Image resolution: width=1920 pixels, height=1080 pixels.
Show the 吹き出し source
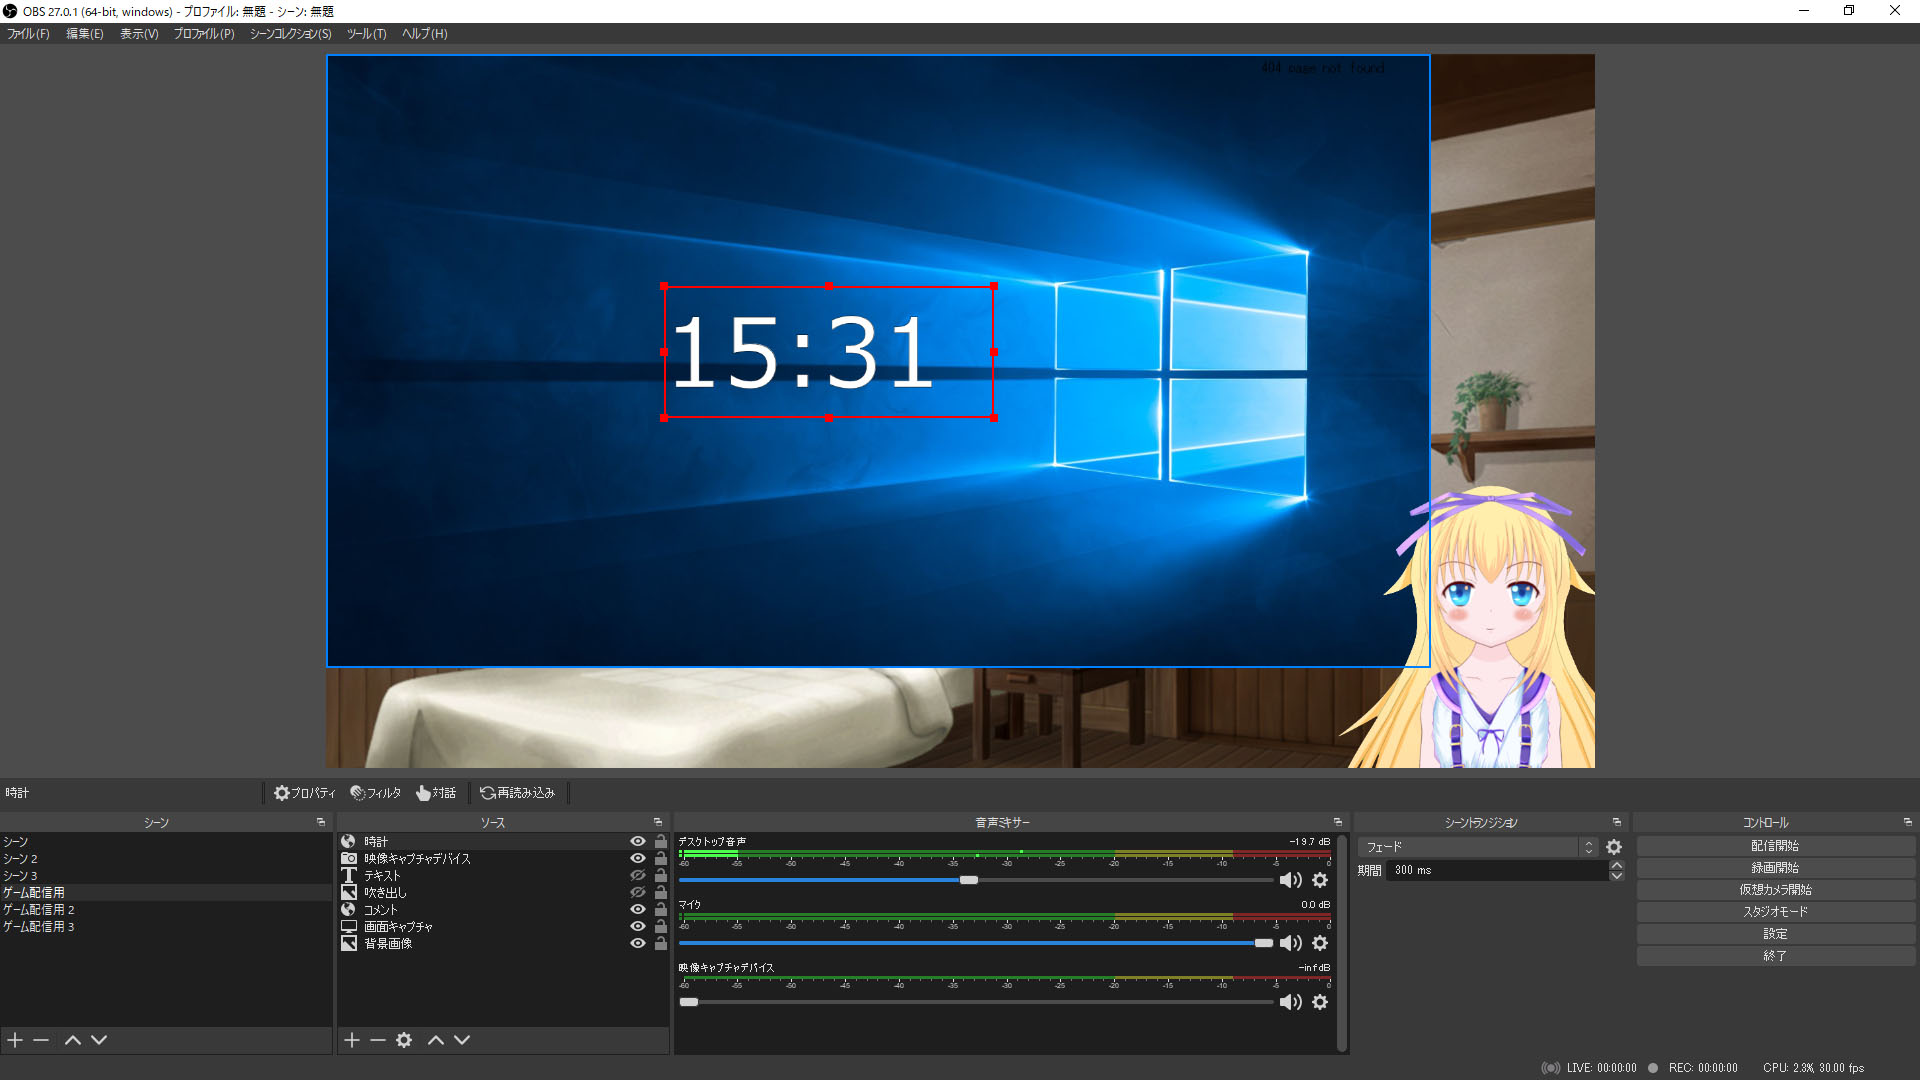(x=638, y=893)
